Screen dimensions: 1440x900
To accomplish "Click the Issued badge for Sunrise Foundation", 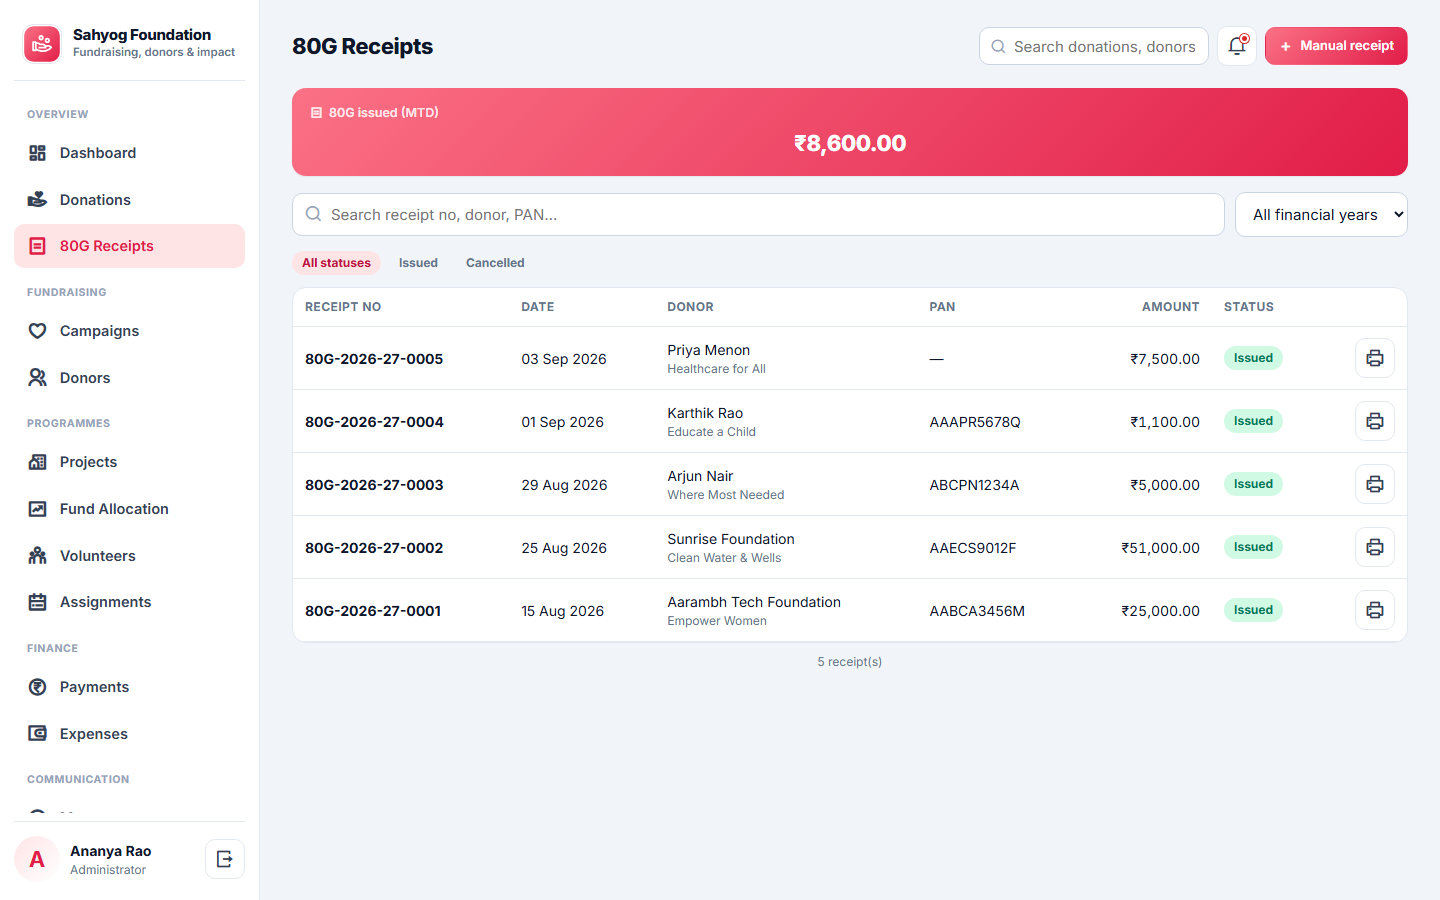I will [x=1253, y=547].
